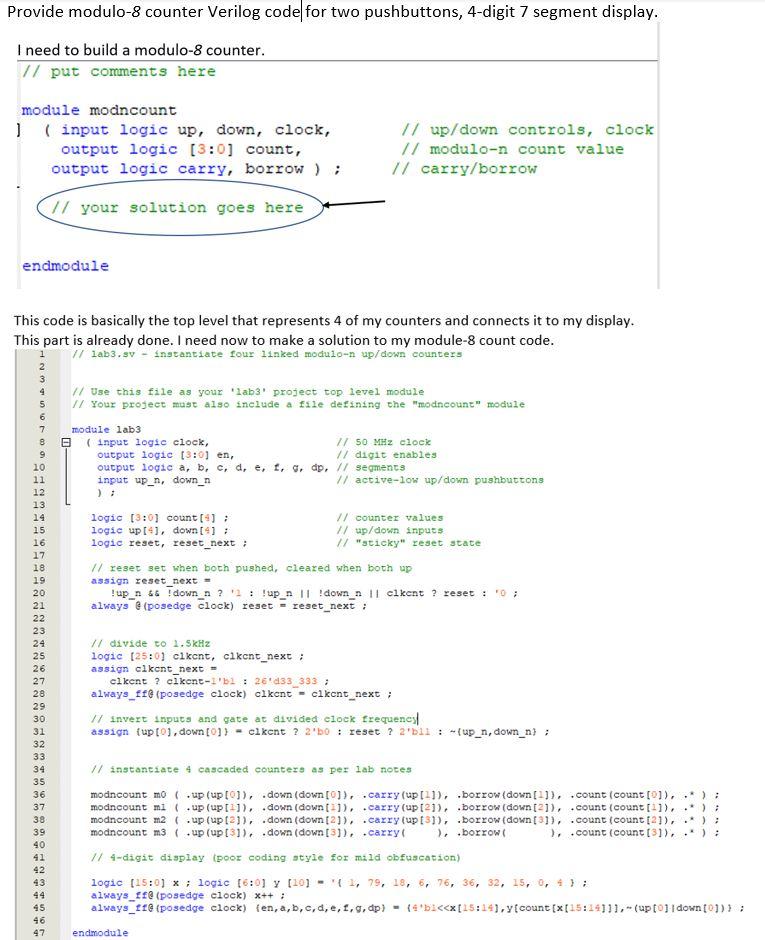Viewport: 765px width, 940px height.
Task: Click "always @(posedge clock) reset = reset_next" line
Action: [228, 605]
